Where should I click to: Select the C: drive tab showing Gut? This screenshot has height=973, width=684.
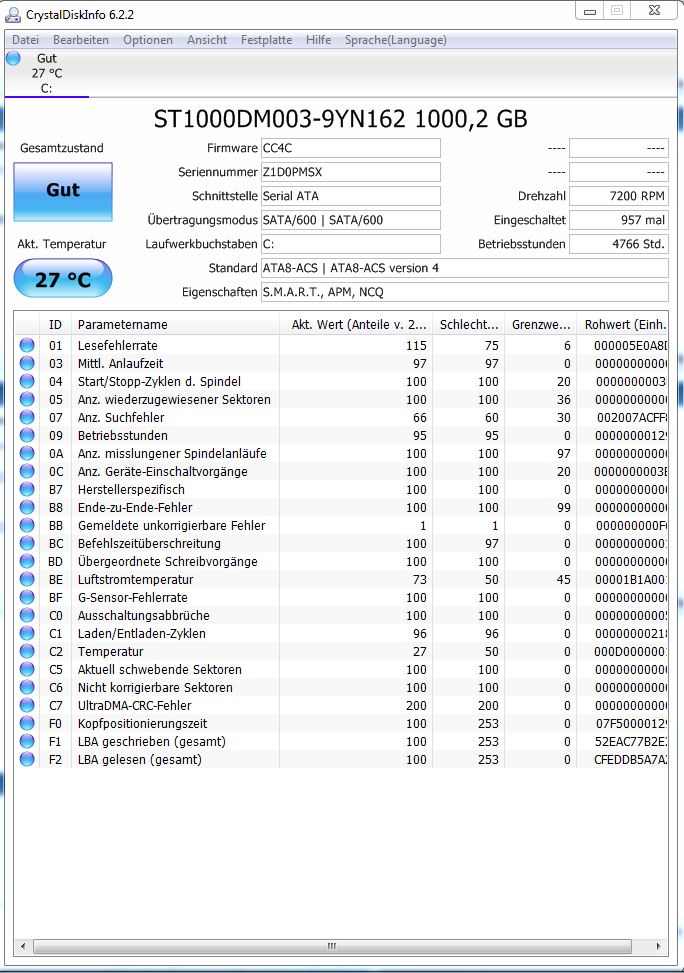47,73
